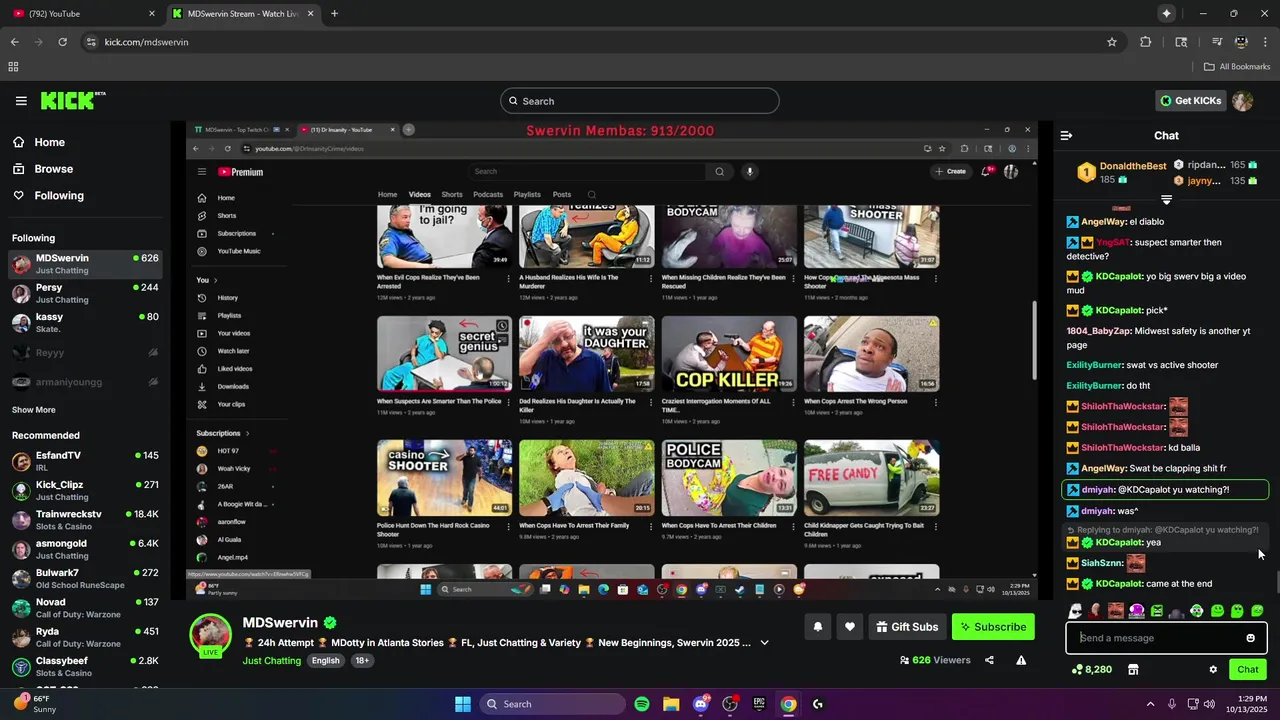The width and height of the screenshot is (1280, 720).
Task: Open Following in Kick sidebar
Action: pyautogui.click(x=85, y=195)
